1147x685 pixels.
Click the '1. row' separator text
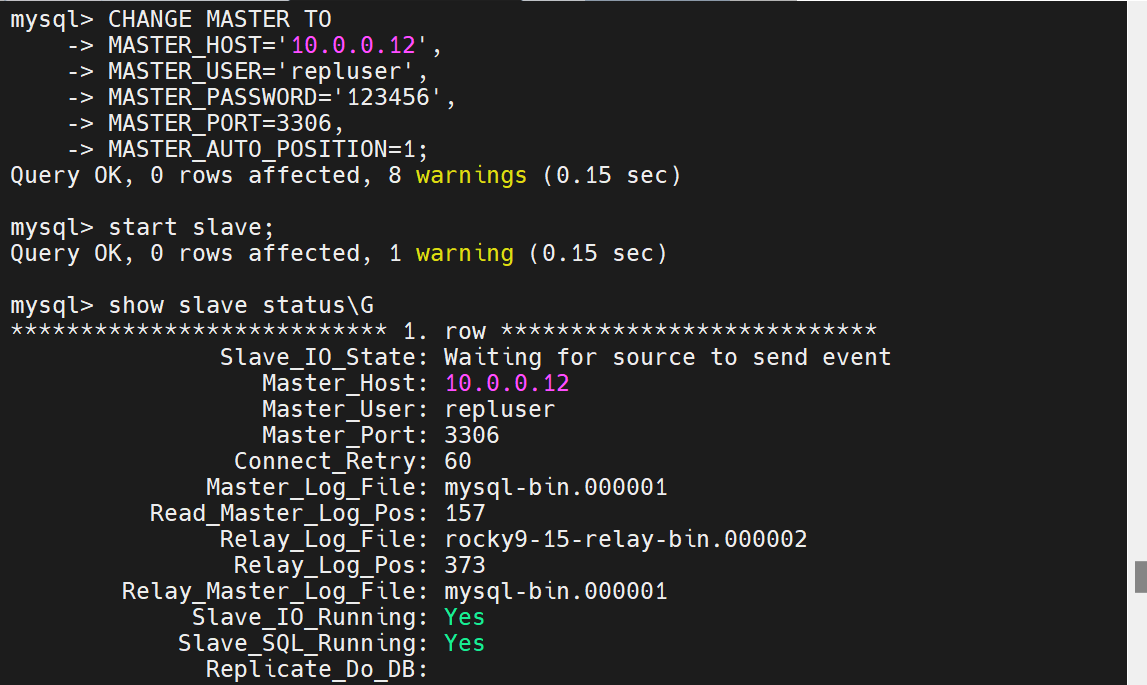point(444,332)
